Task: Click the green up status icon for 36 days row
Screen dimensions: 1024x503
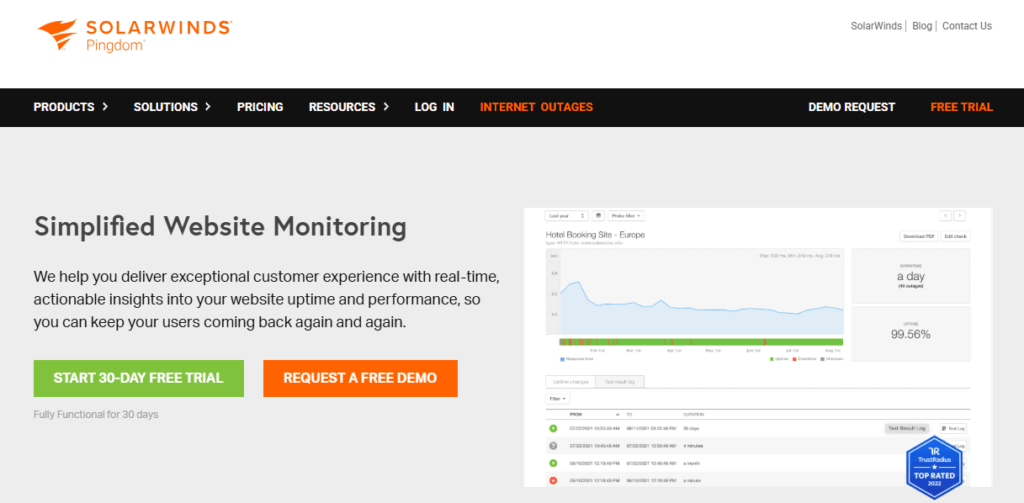Action: 553,429
